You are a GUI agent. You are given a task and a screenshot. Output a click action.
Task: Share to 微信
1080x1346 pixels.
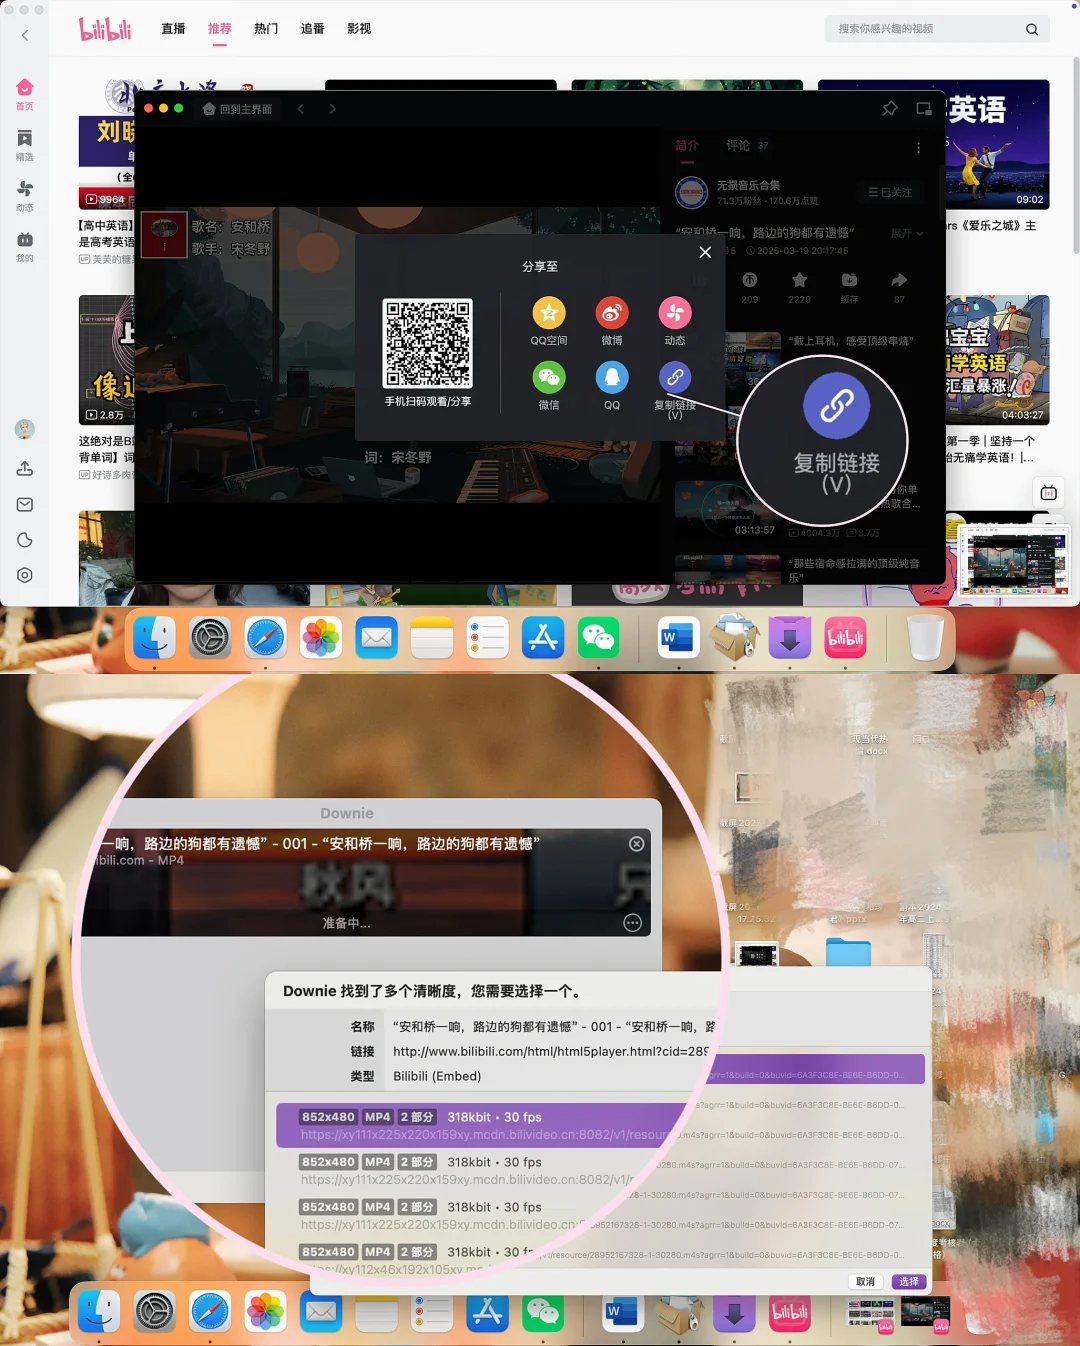point(549,377)
